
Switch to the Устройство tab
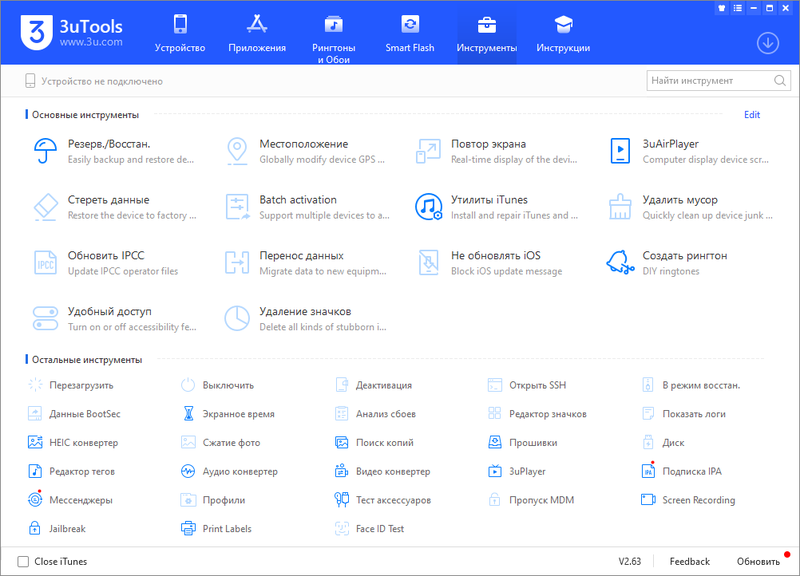point(180,33)
